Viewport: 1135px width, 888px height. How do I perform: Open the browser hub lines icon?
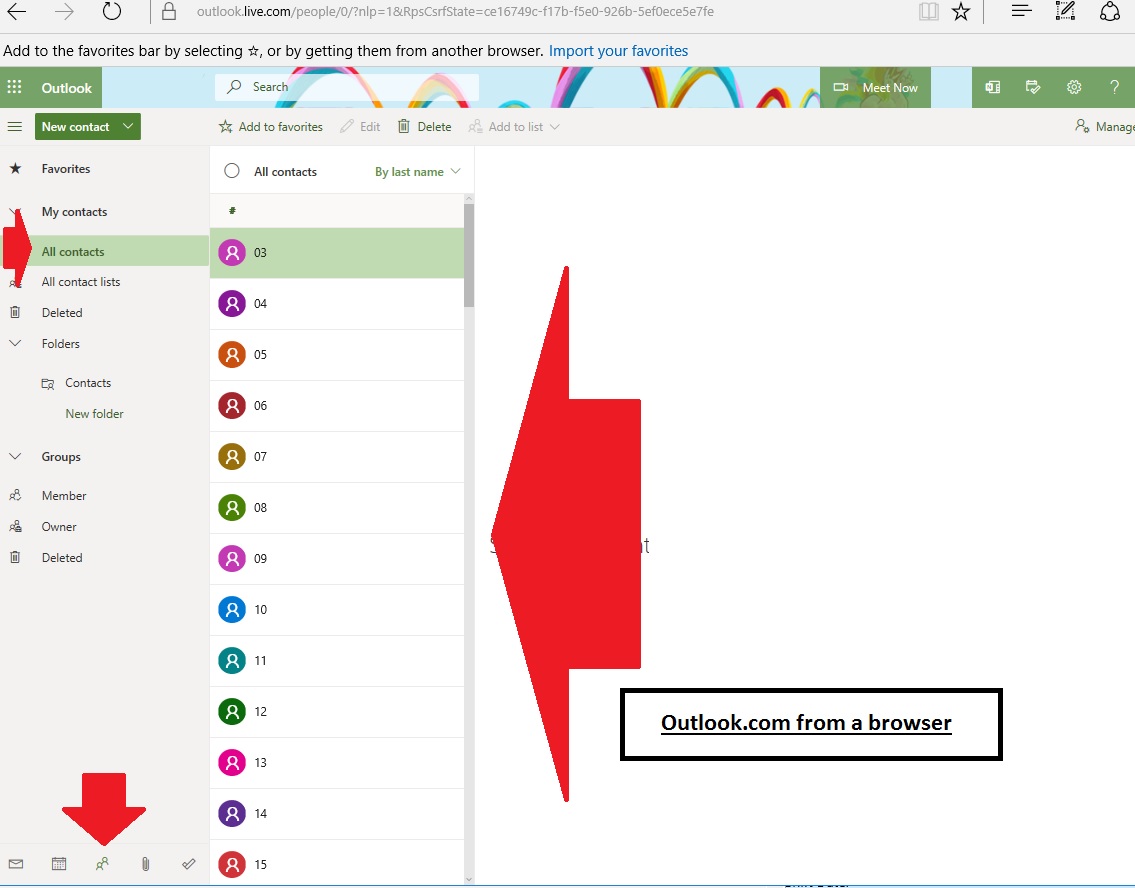point(1021,11)
